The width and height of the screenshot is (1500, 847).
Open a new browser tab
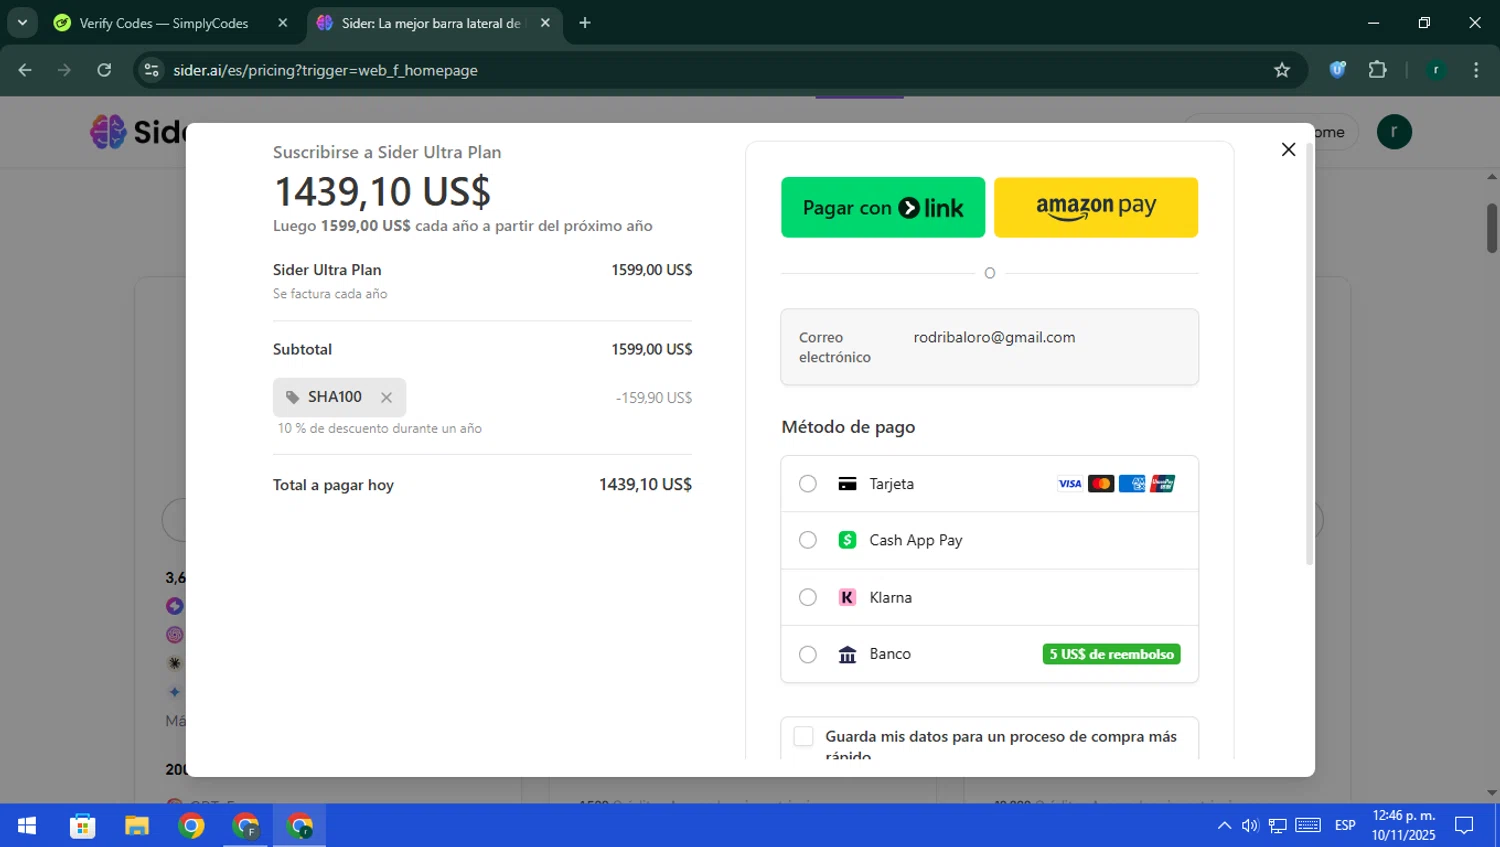coord(585,23)
